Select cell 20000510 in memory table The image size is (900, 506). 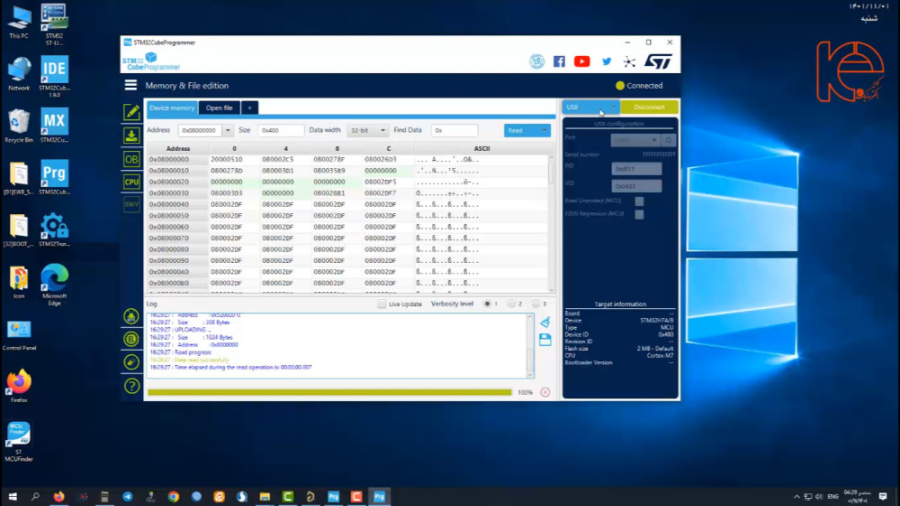227,159
